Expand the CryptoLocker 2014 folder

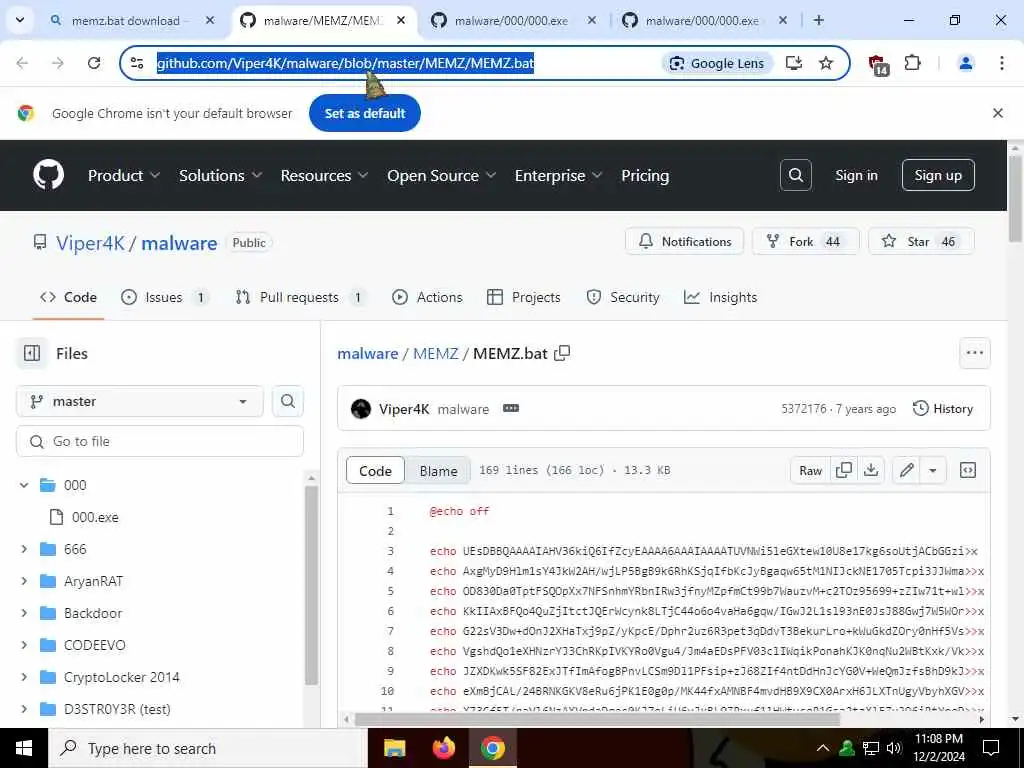(24, 677)
